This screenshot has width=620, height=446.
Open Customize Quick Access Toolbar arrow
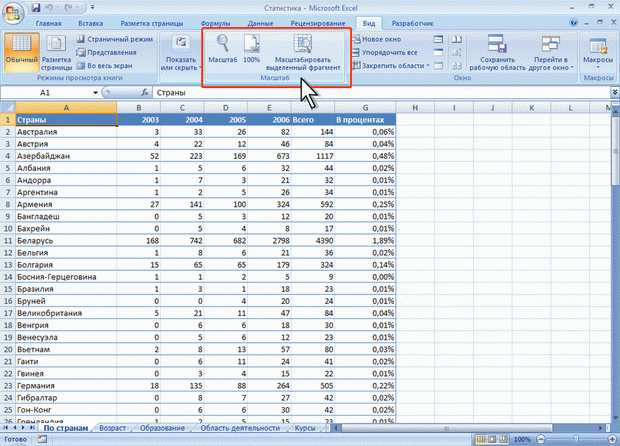(93, 8)
